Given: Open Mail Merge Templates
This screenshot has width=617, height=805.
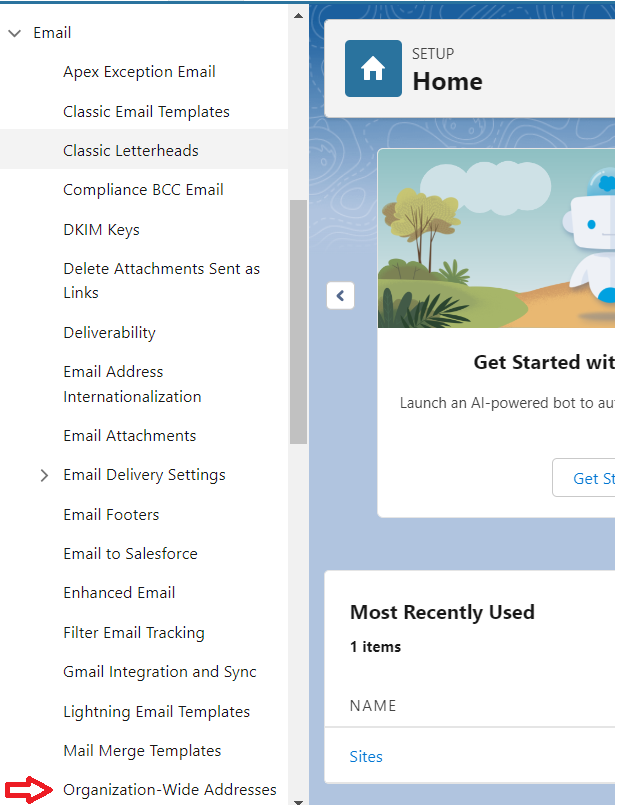Looking at the screenshot, I should pos(142,751).
